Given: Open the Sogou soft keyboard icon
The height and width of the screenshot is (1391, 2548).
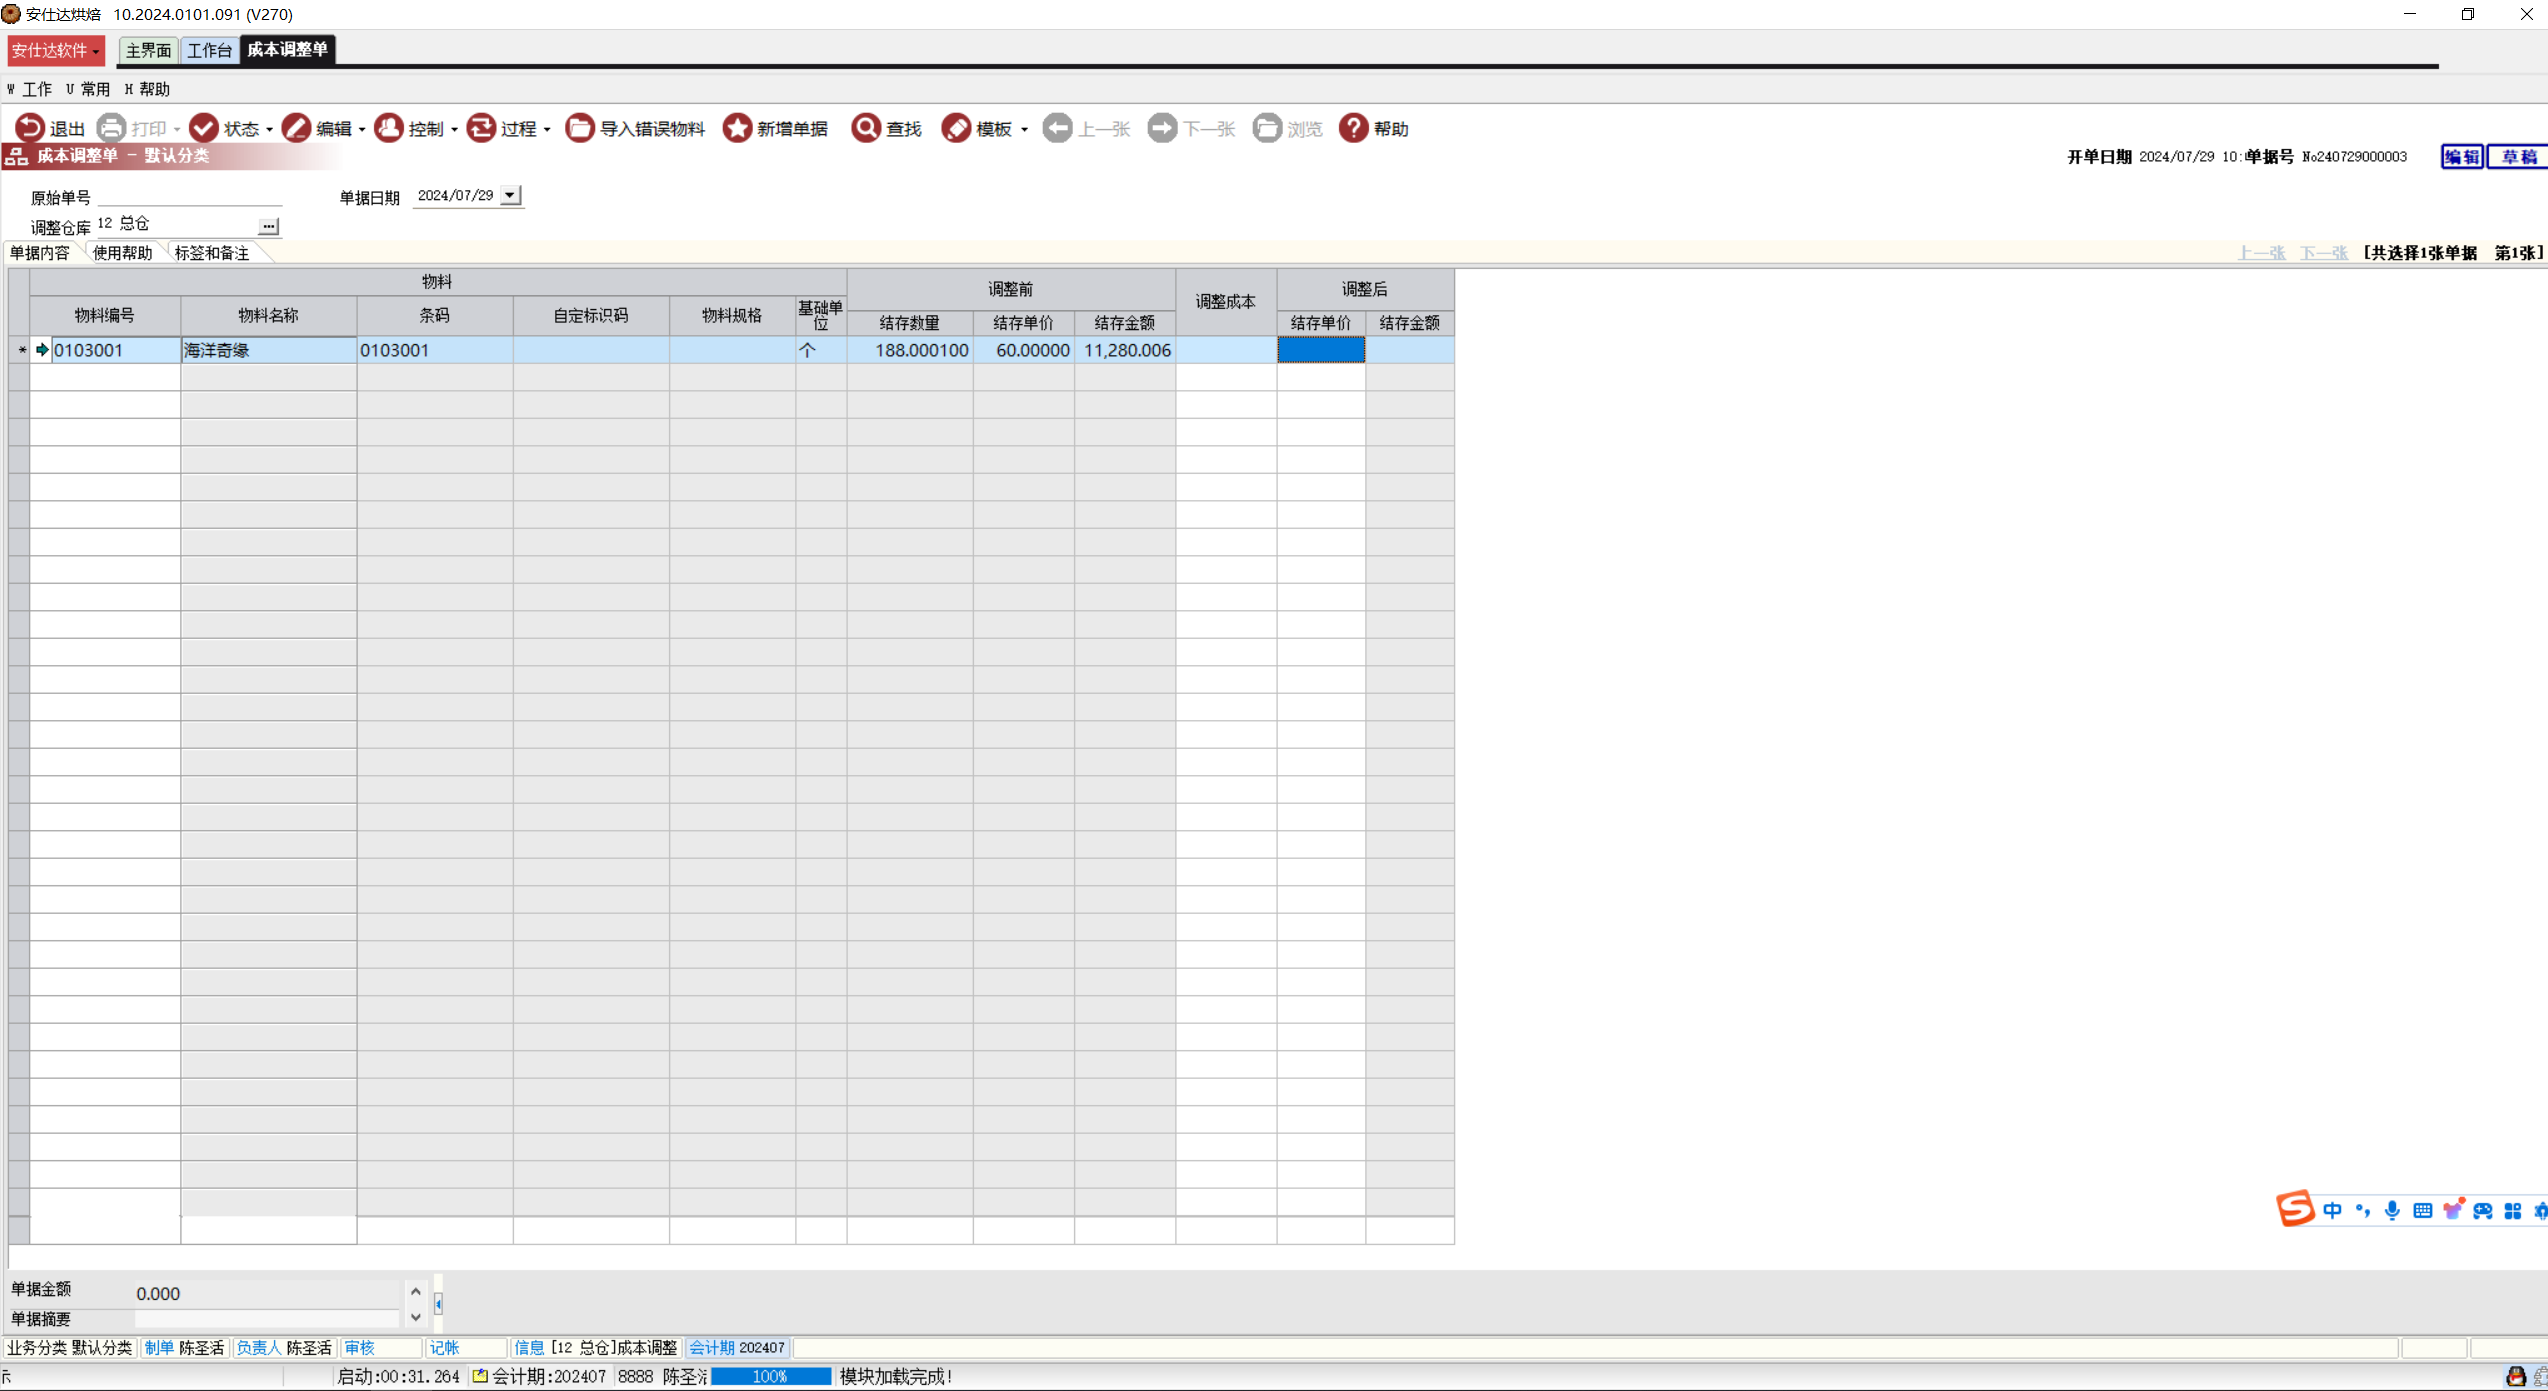Looking at the screenshot, I should pos(2422,1211).
